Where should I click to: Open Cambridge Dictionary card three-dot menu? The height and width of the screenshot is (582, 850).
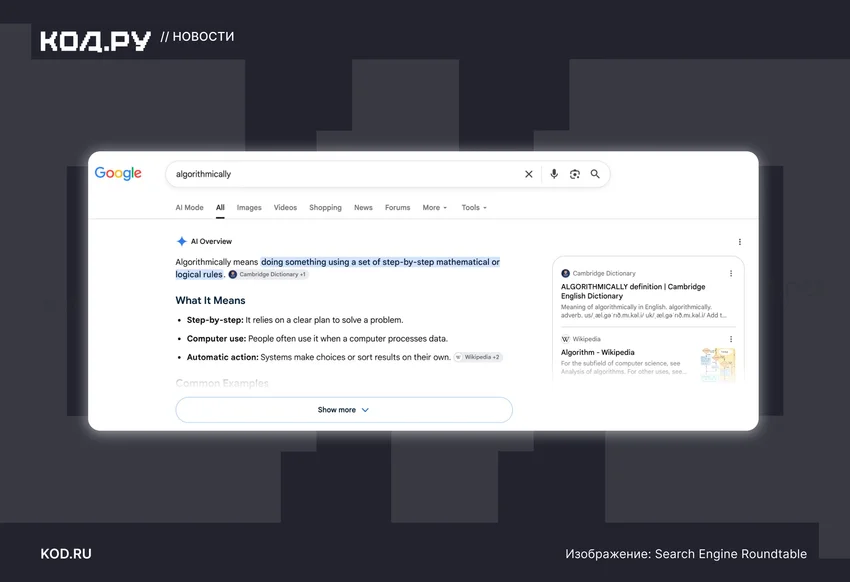731,274
